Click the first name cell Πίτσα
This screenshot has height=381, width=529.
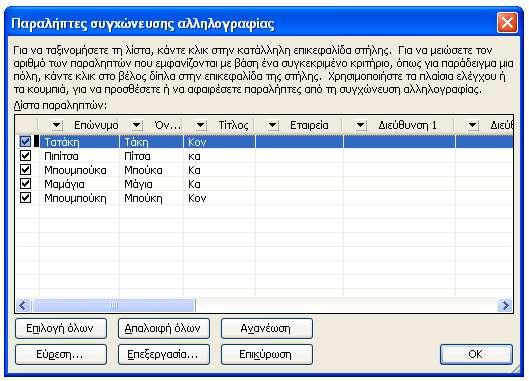151,156
